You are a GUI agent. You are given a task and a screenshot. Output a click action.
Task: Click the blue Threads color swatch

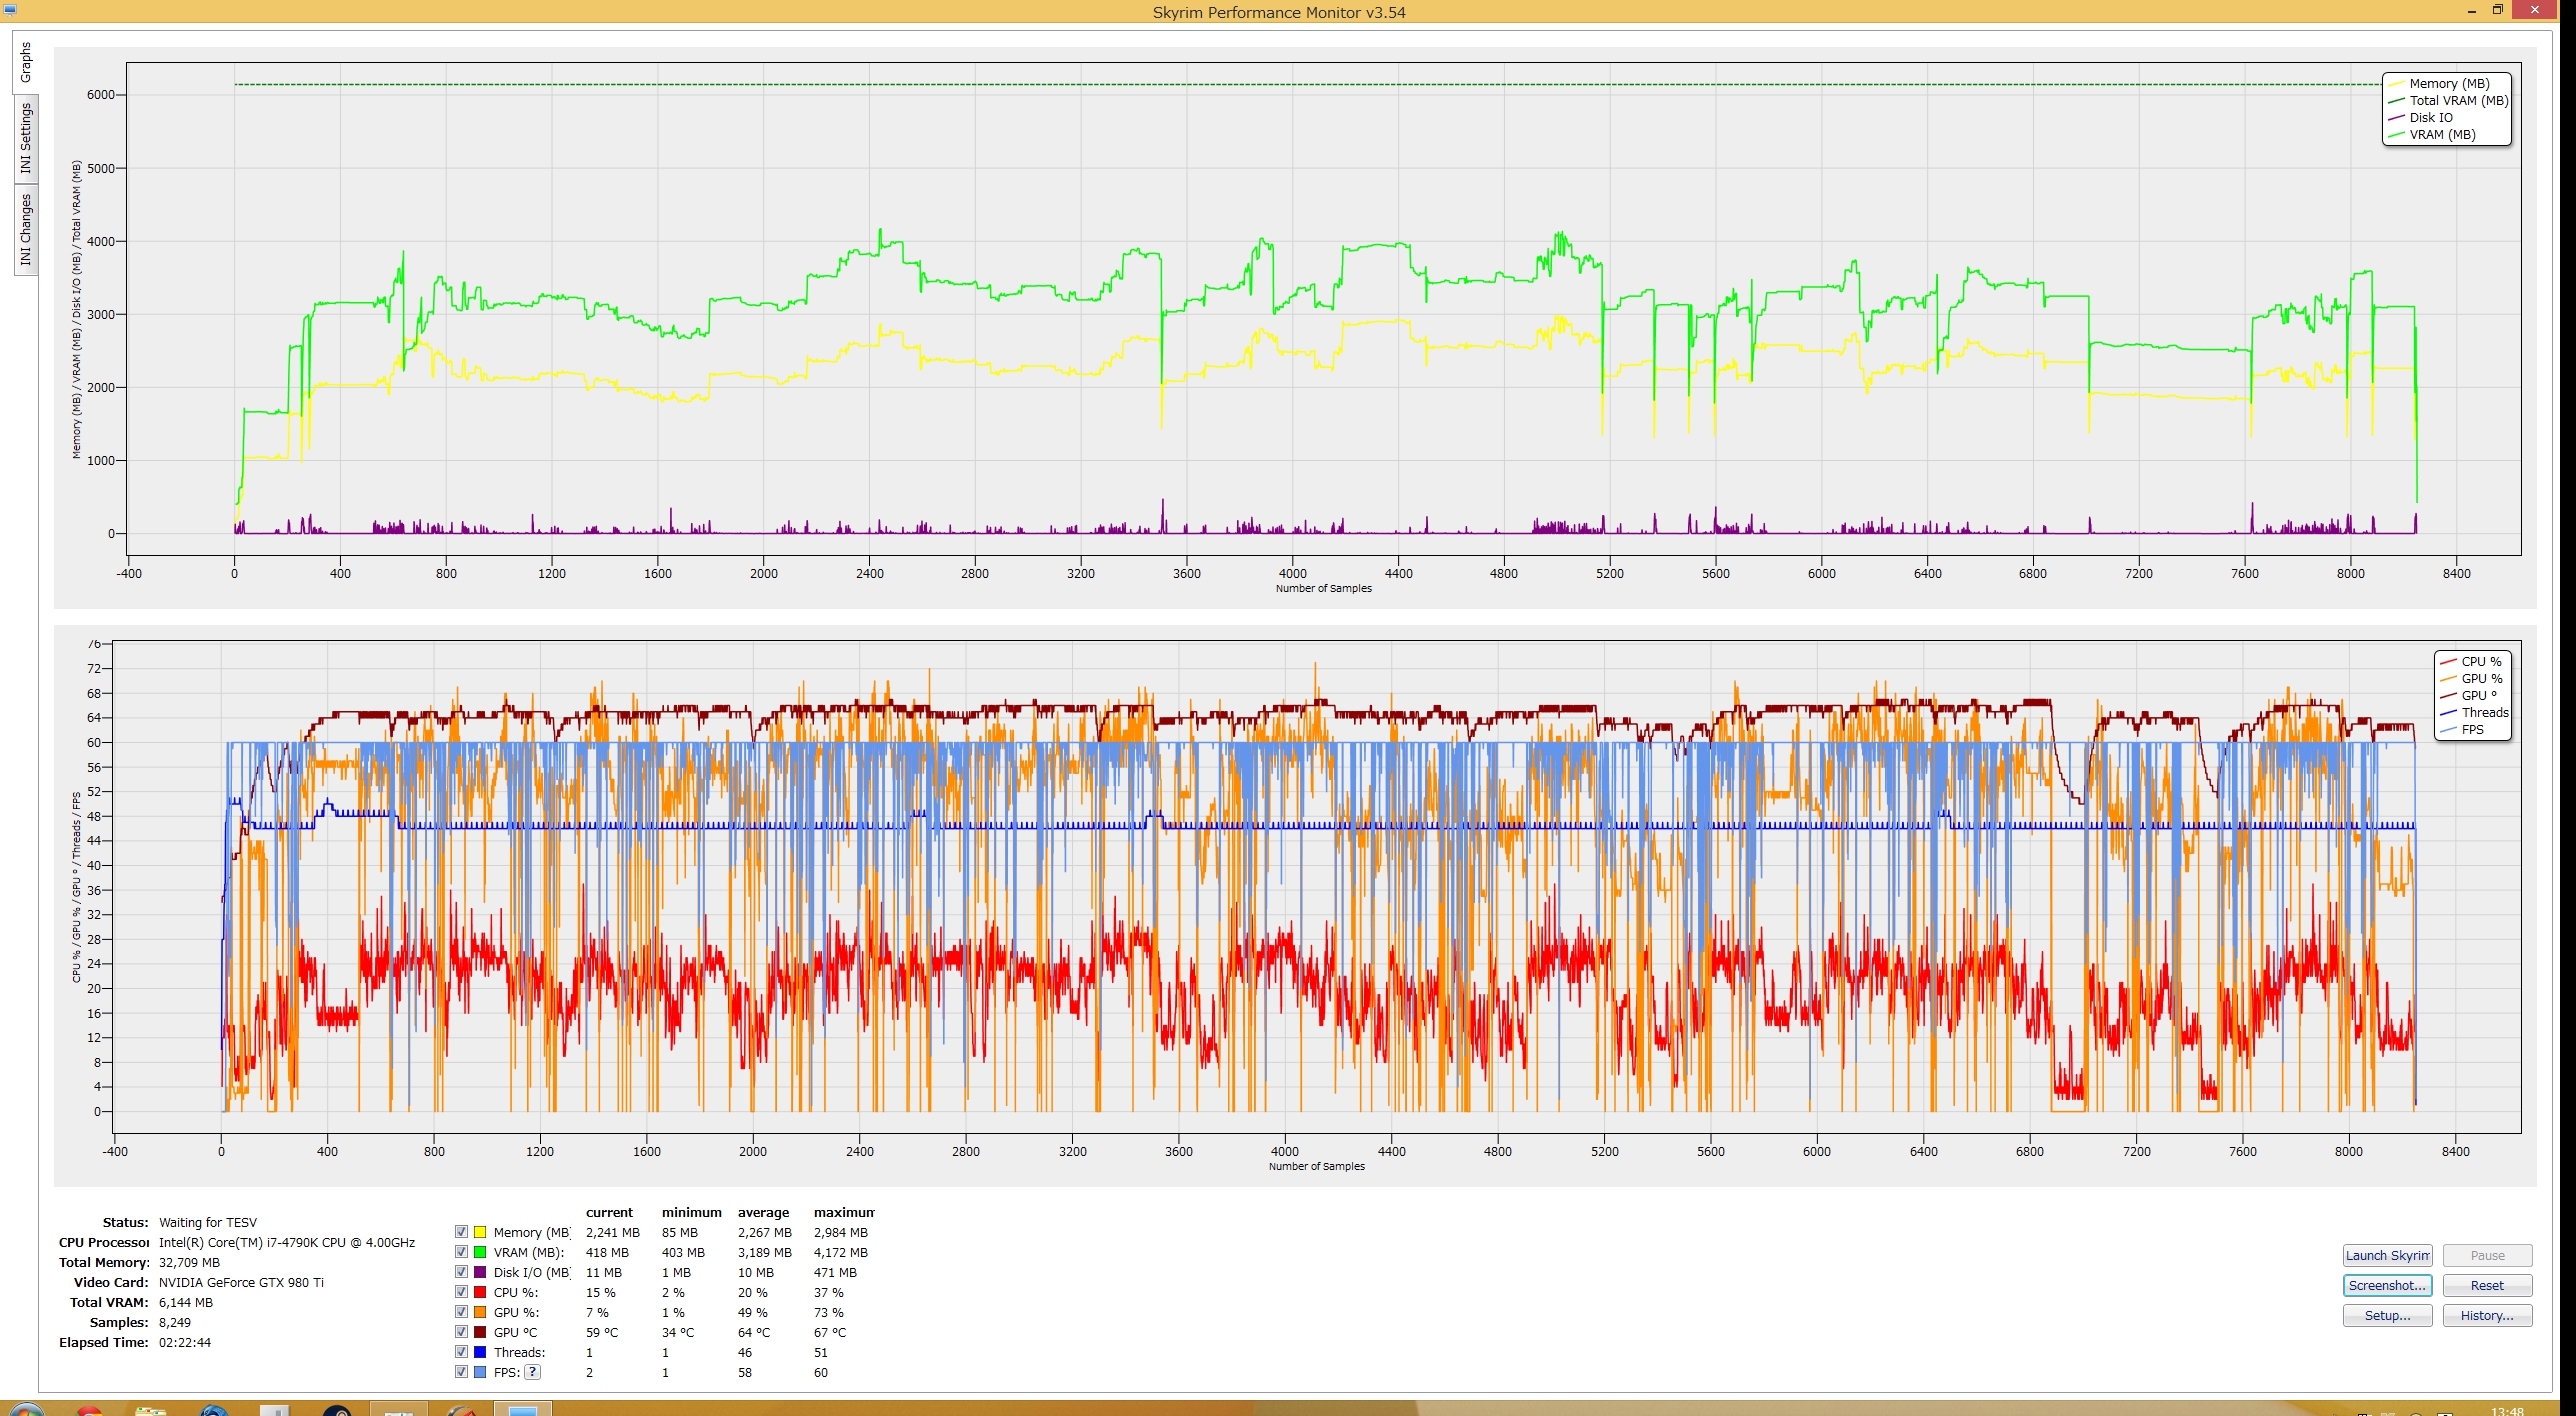click(480, 1352)
